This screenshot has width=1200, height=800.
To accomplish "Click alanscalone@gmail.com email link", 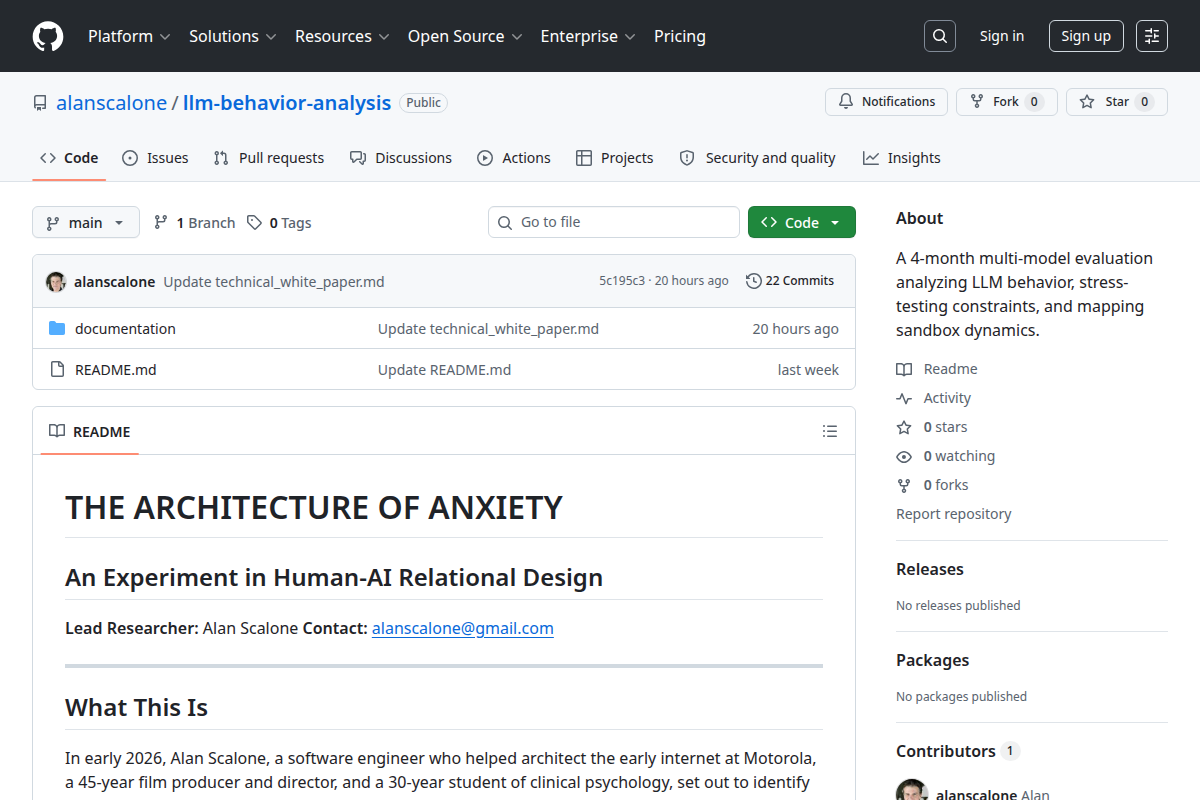I will 463,628.
